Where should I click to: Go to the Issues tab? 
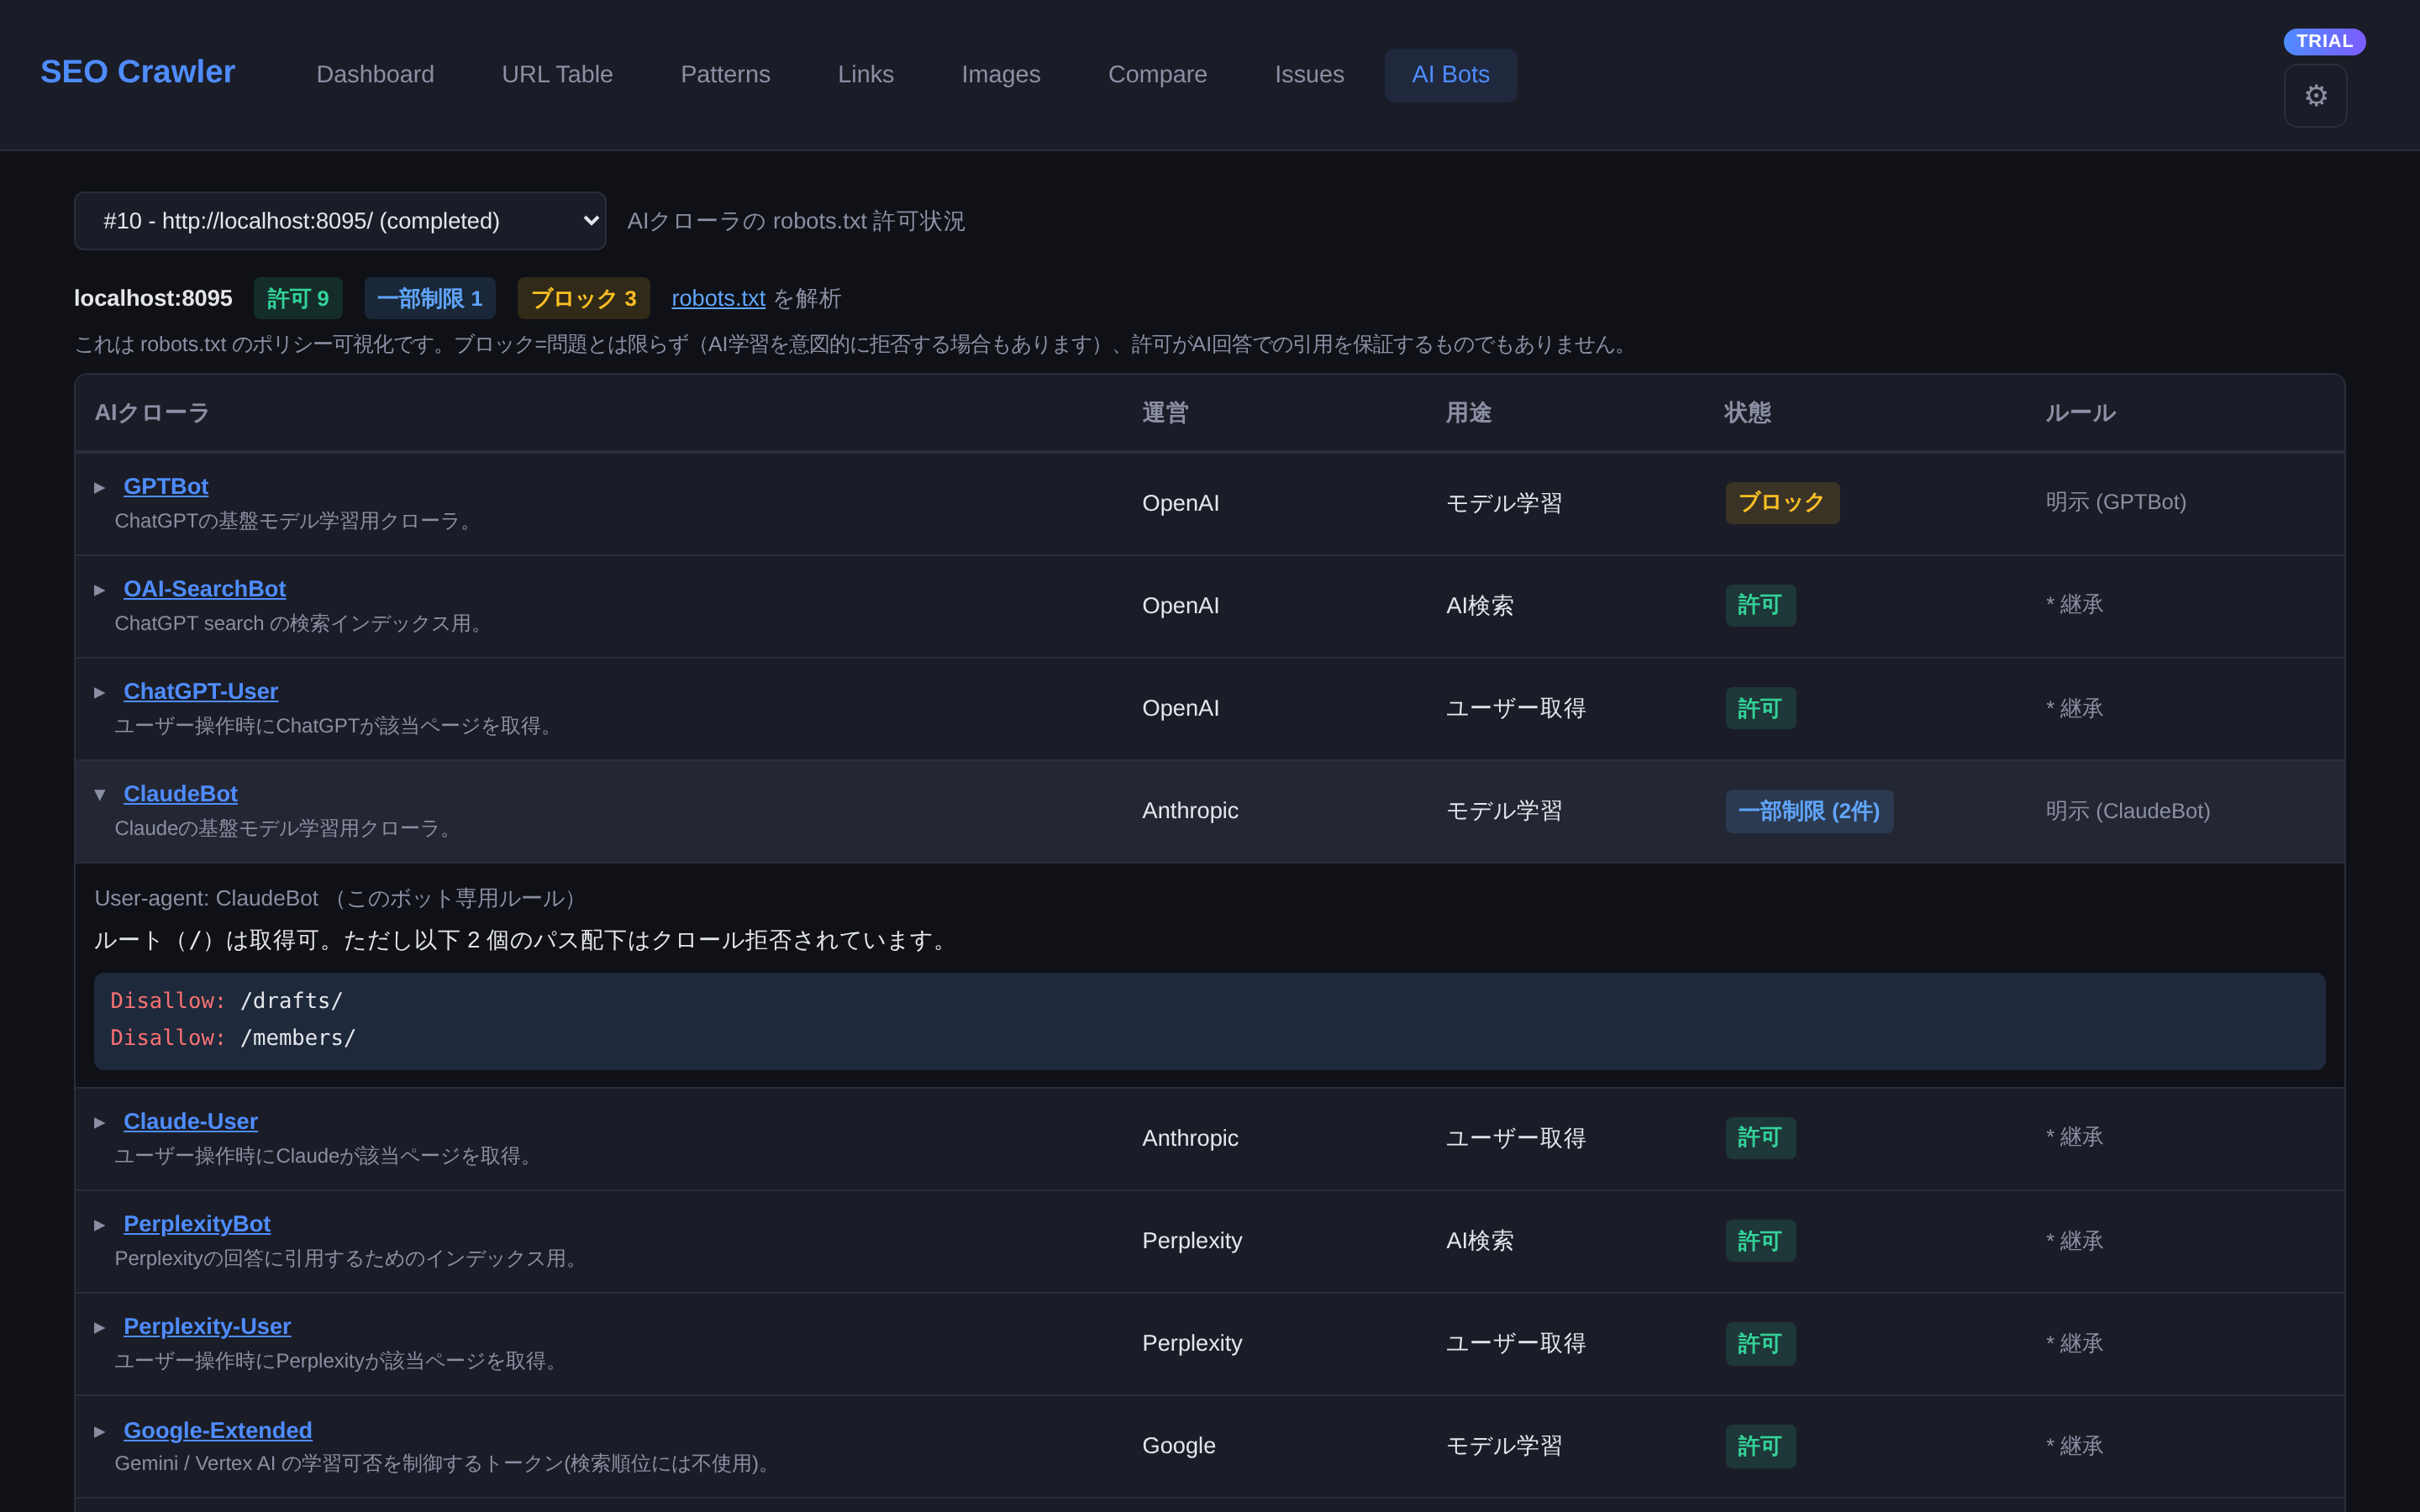pyautogui.click(x=1309, y=75)
